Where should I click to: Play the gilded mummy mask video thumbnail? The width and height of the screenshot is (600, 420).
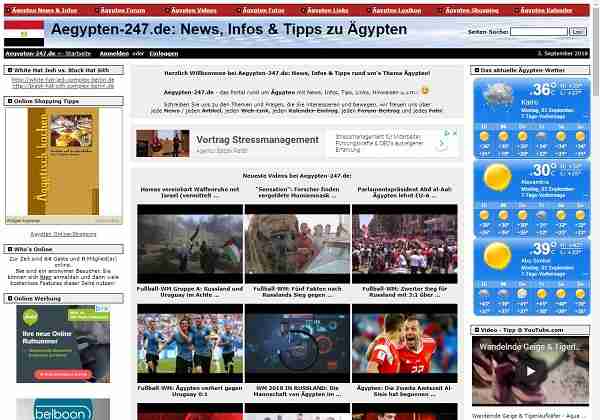pyautogui.click(x=297, y=244)
